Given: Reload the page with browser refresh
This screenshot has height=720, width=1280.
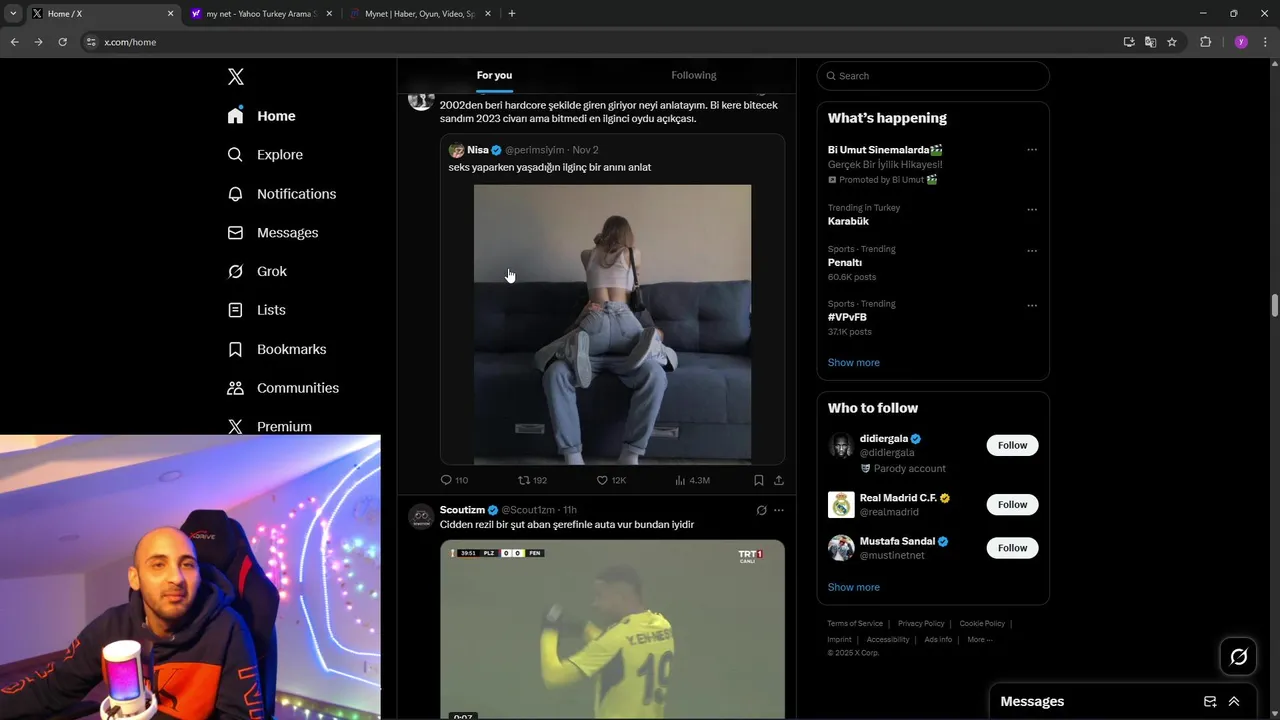Looking at the screenshot, I should (x=62, y=42).
